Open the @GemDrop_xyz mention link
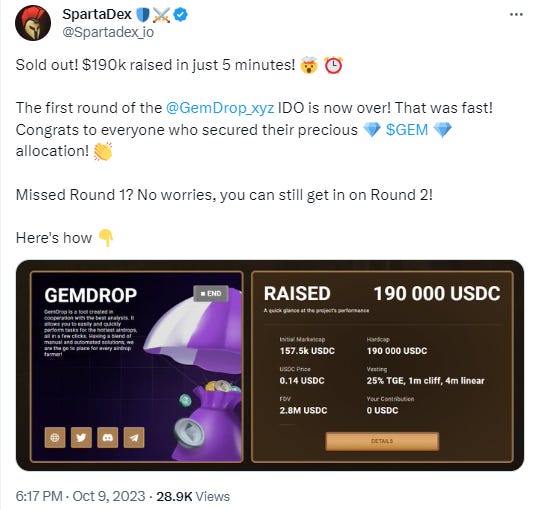Screen dimensions: 538x510 click(x=220, y=108)
